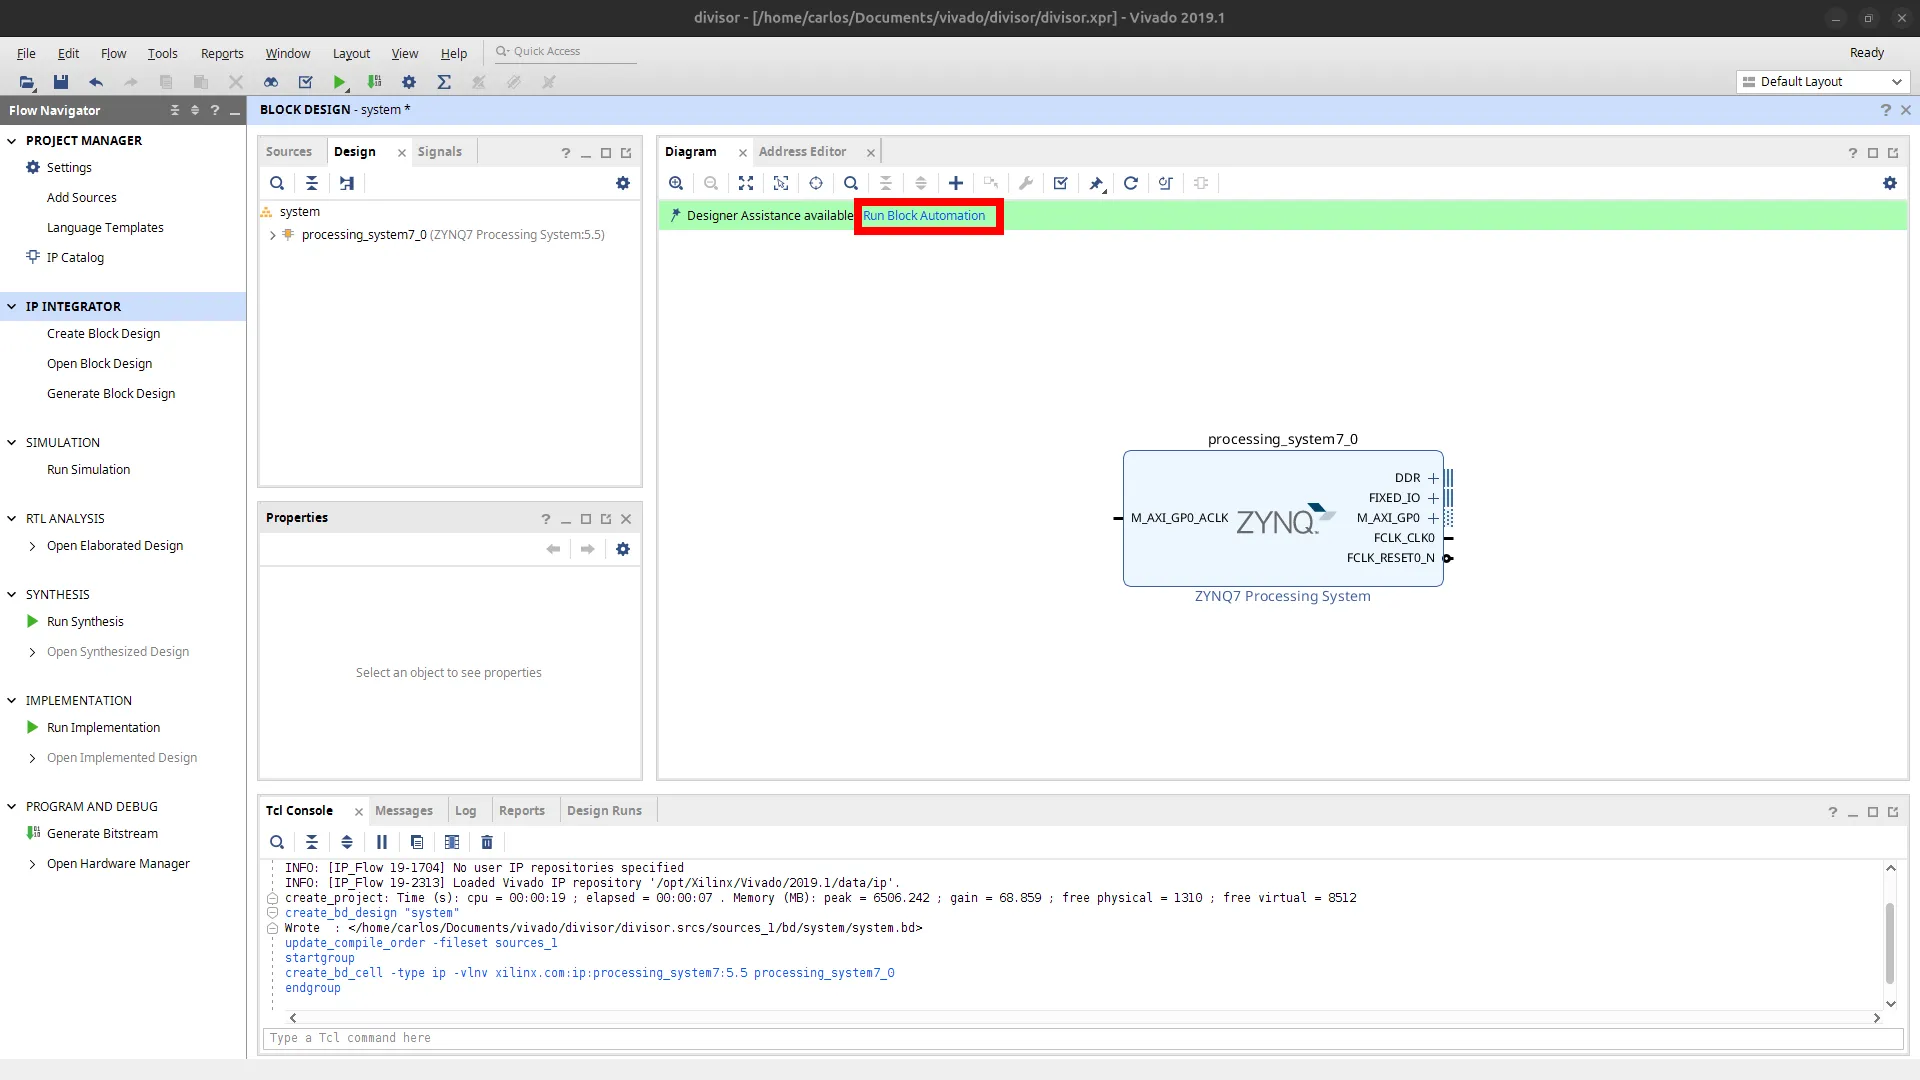Image resolution: width=1920 pixels, height=1080 pixels.
Task: Click the Optimize Routing icon
Action: [x=1166, y=183]
